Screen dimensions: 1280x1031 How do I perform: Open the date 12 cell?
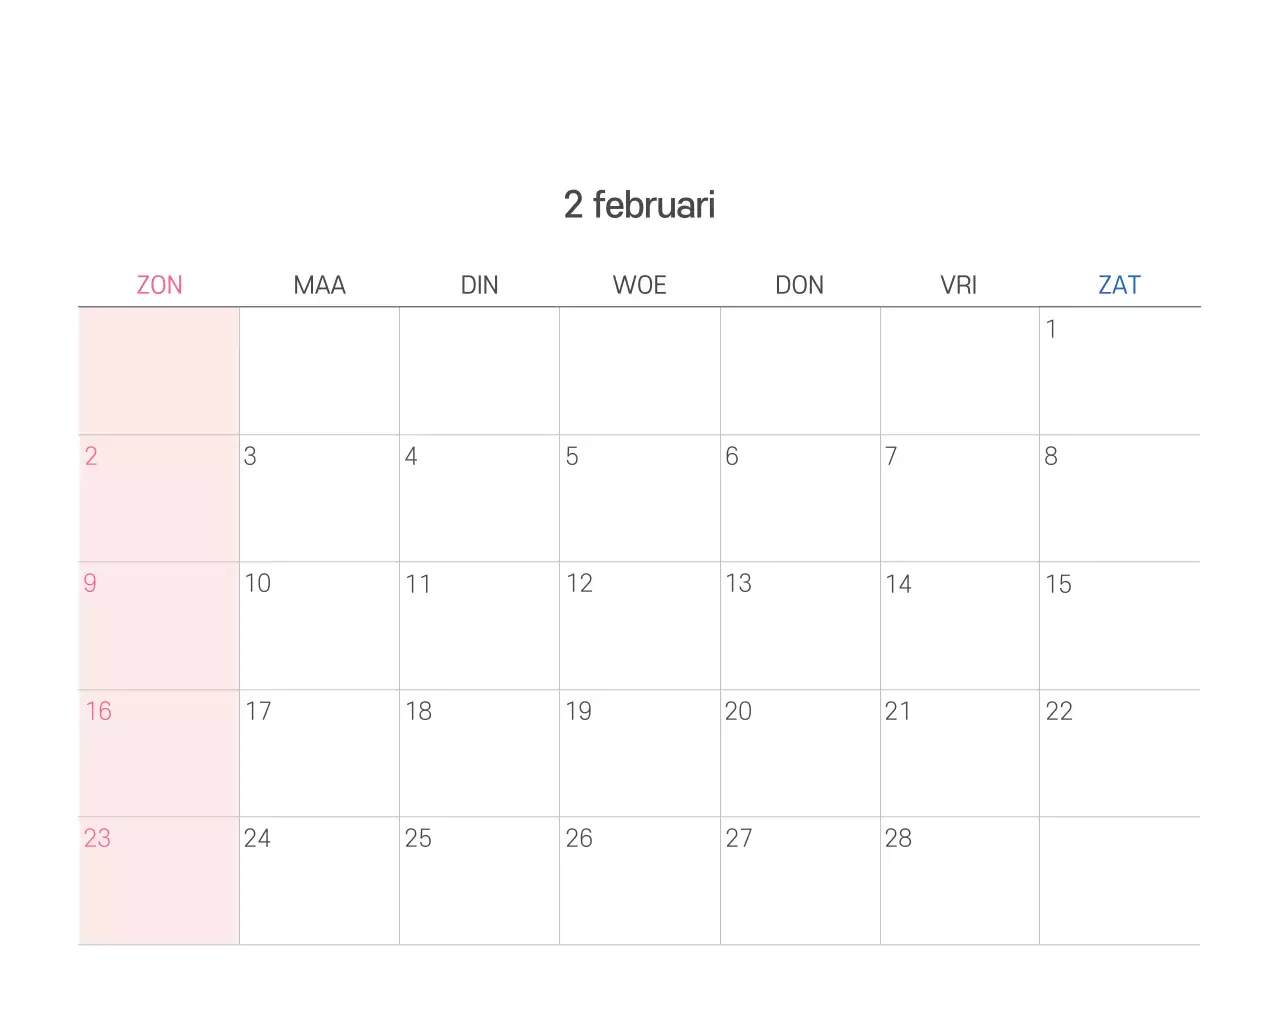click(639, 625)
